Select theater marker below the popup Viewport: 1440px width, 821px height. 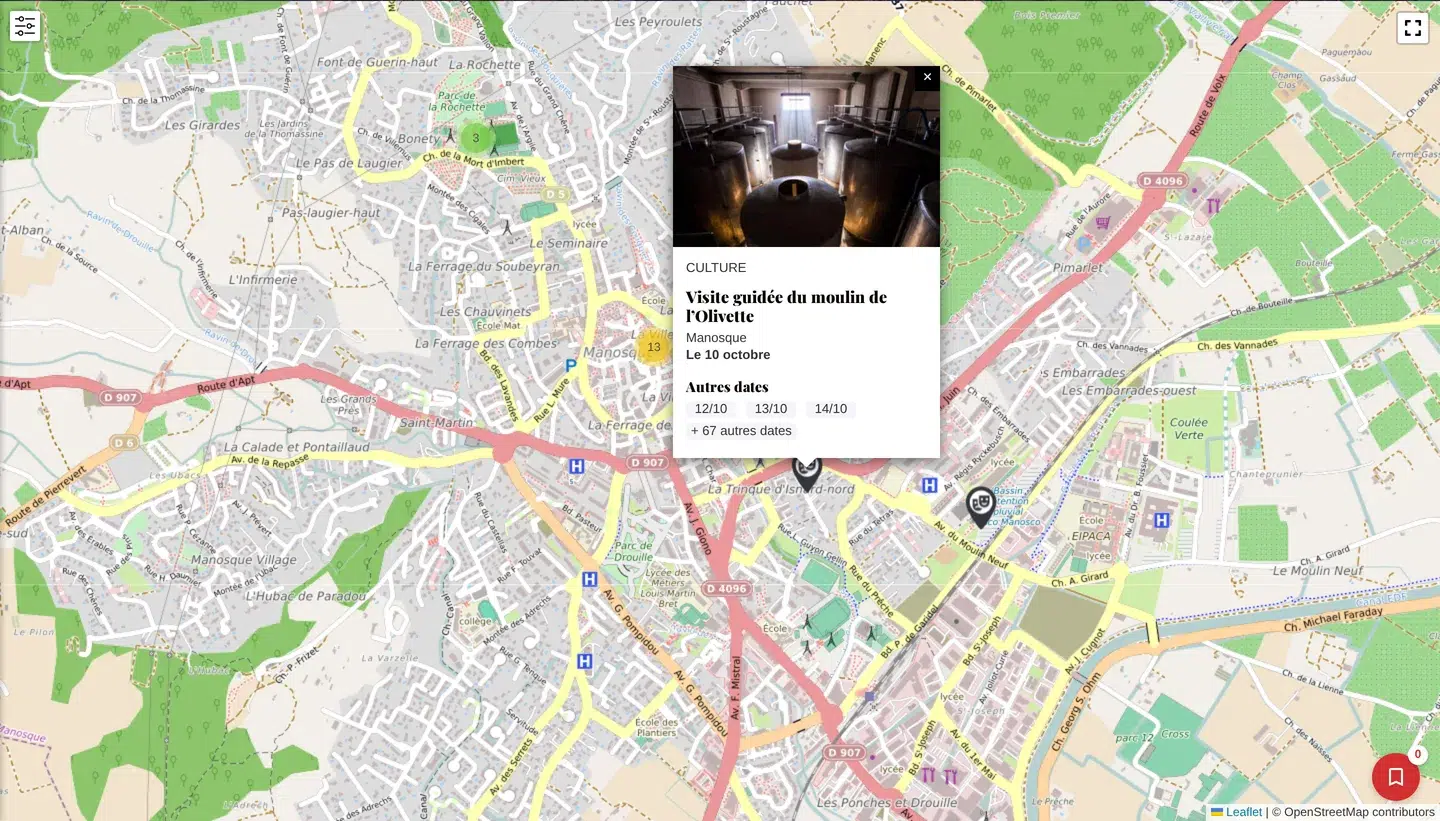[x=807, y=473]
